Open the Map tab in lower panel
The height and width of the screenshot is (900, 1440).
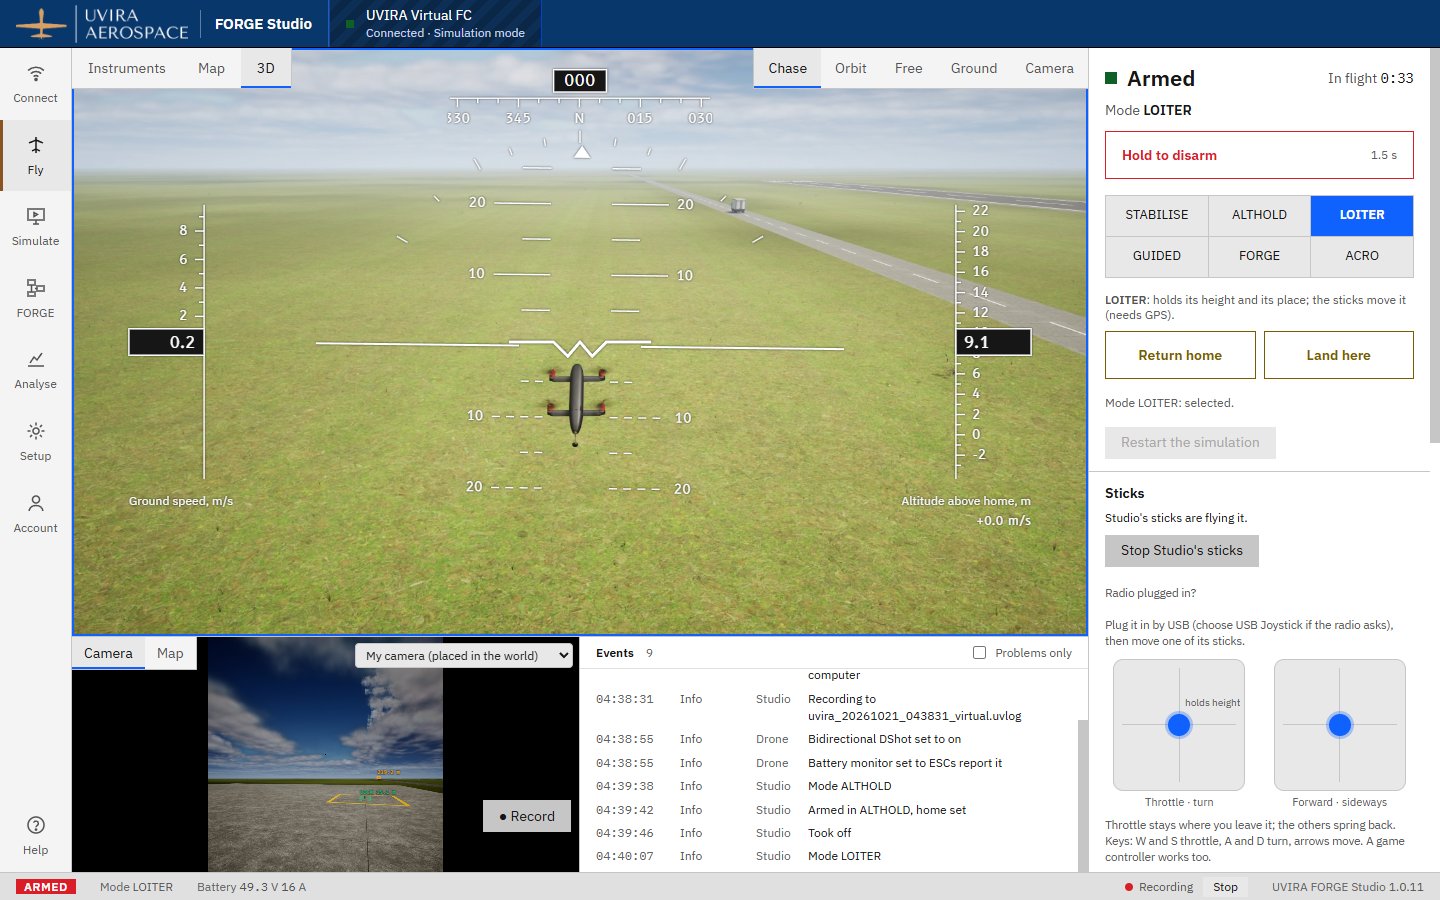pos(170,653)
